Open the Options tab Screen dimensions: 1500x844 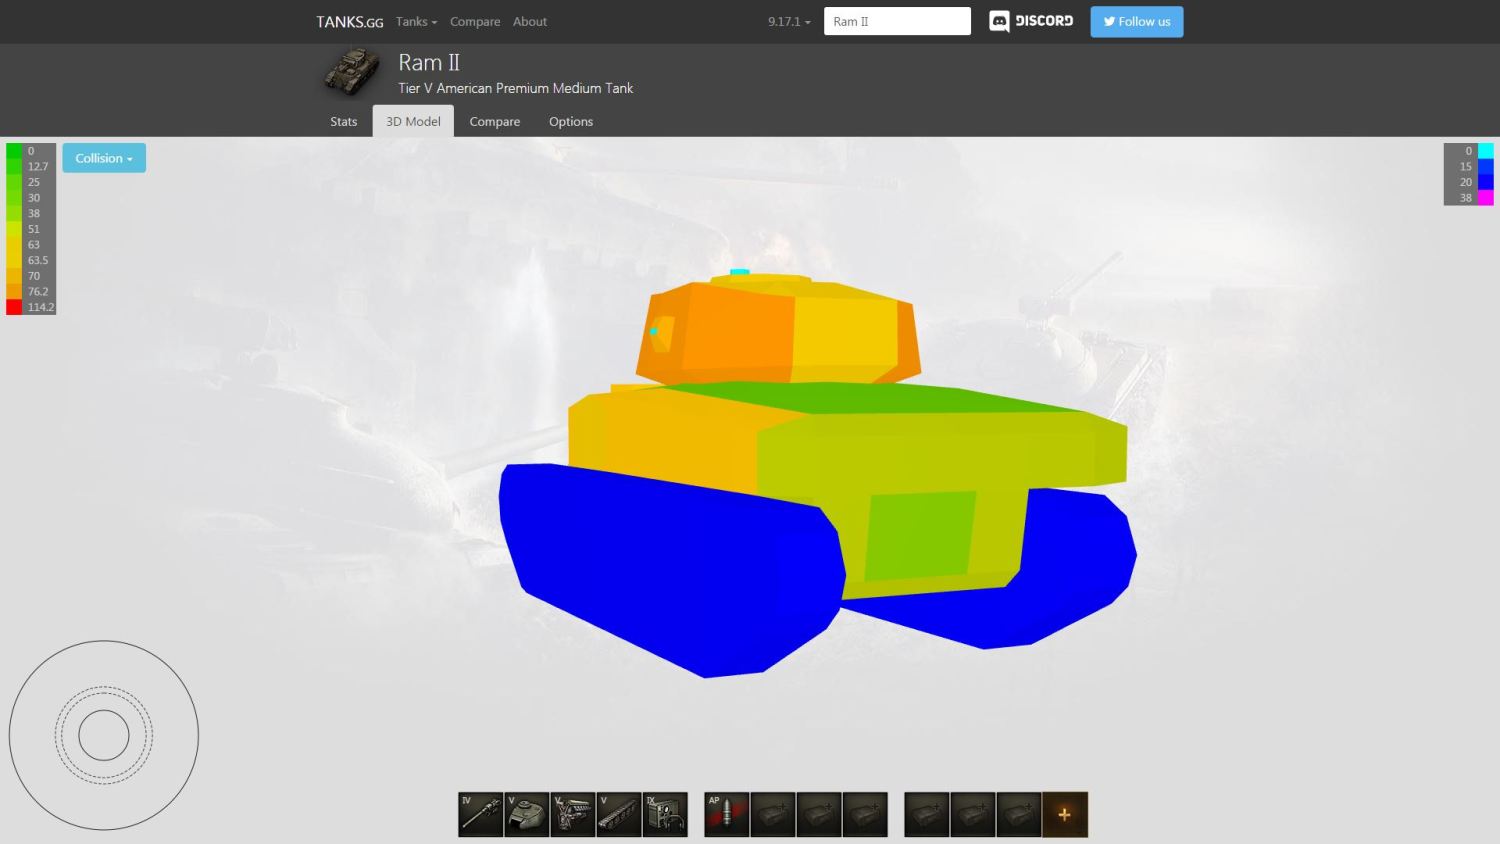(570, 121)
